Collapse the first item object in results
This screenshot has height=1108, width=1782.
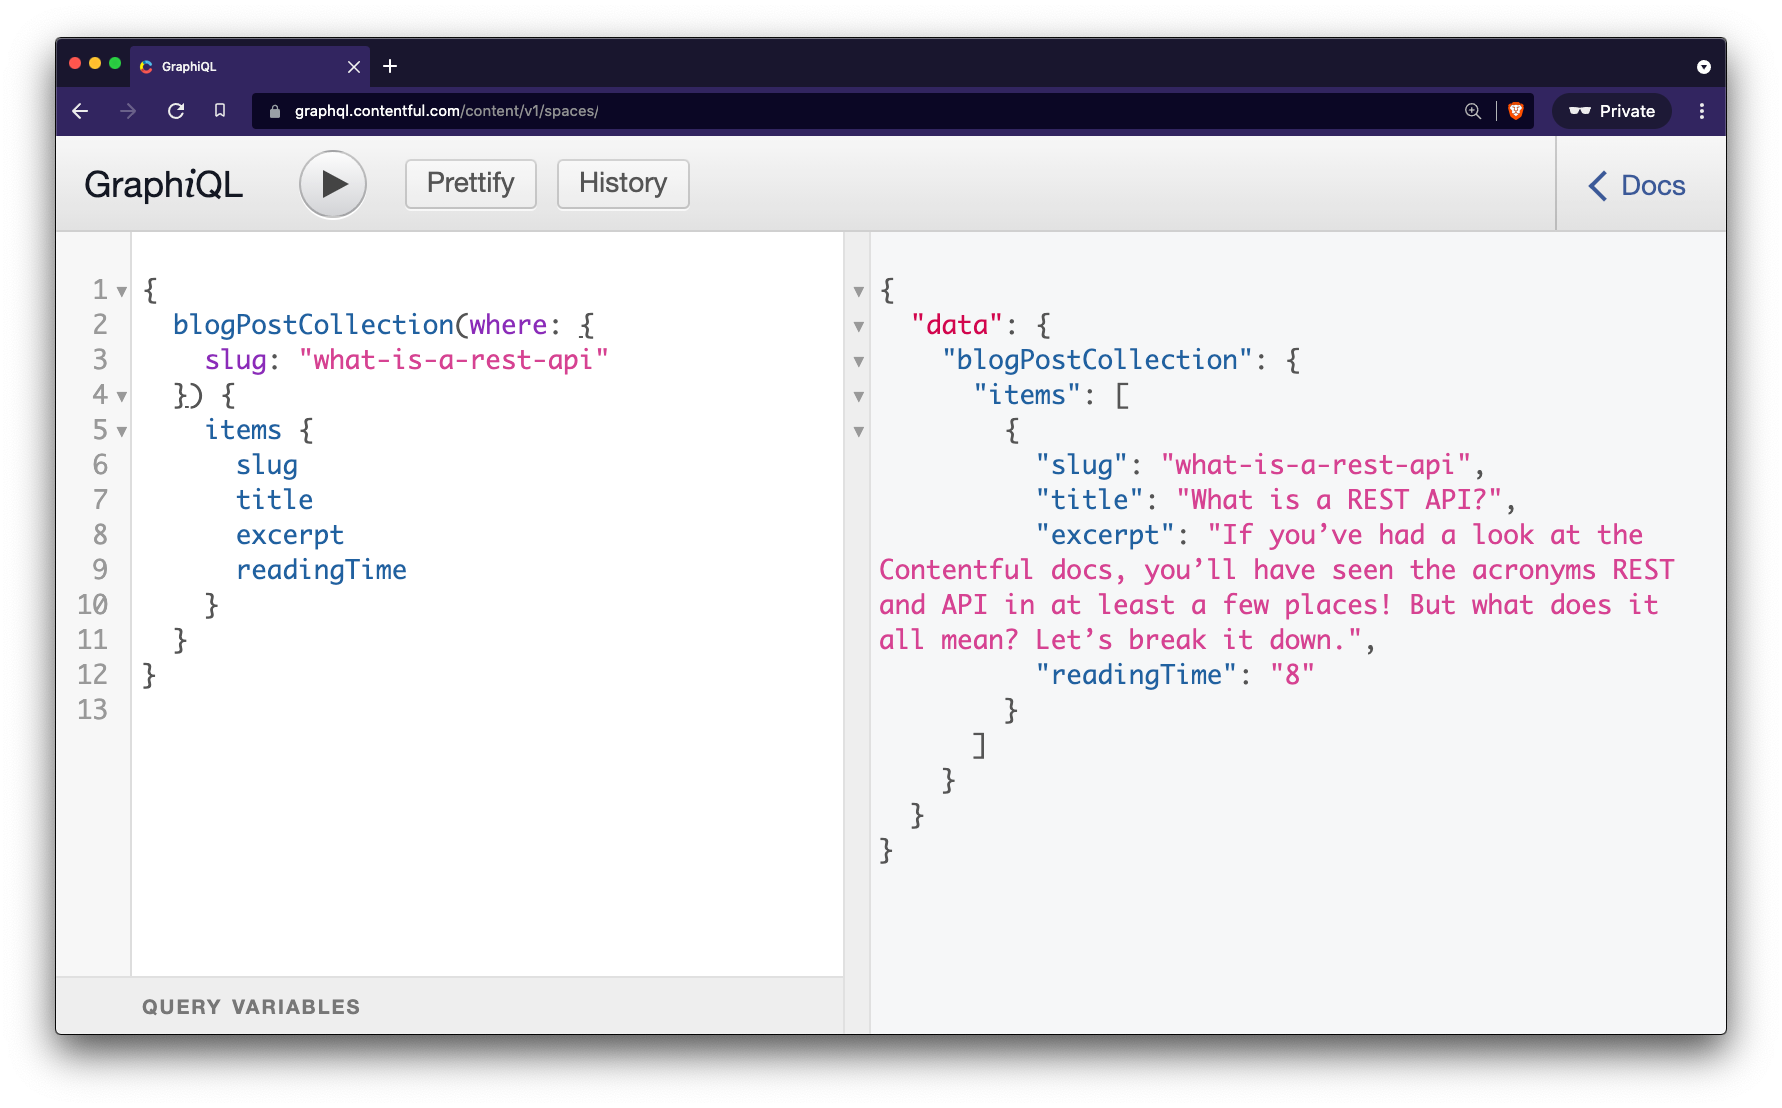tap(859, 432)
